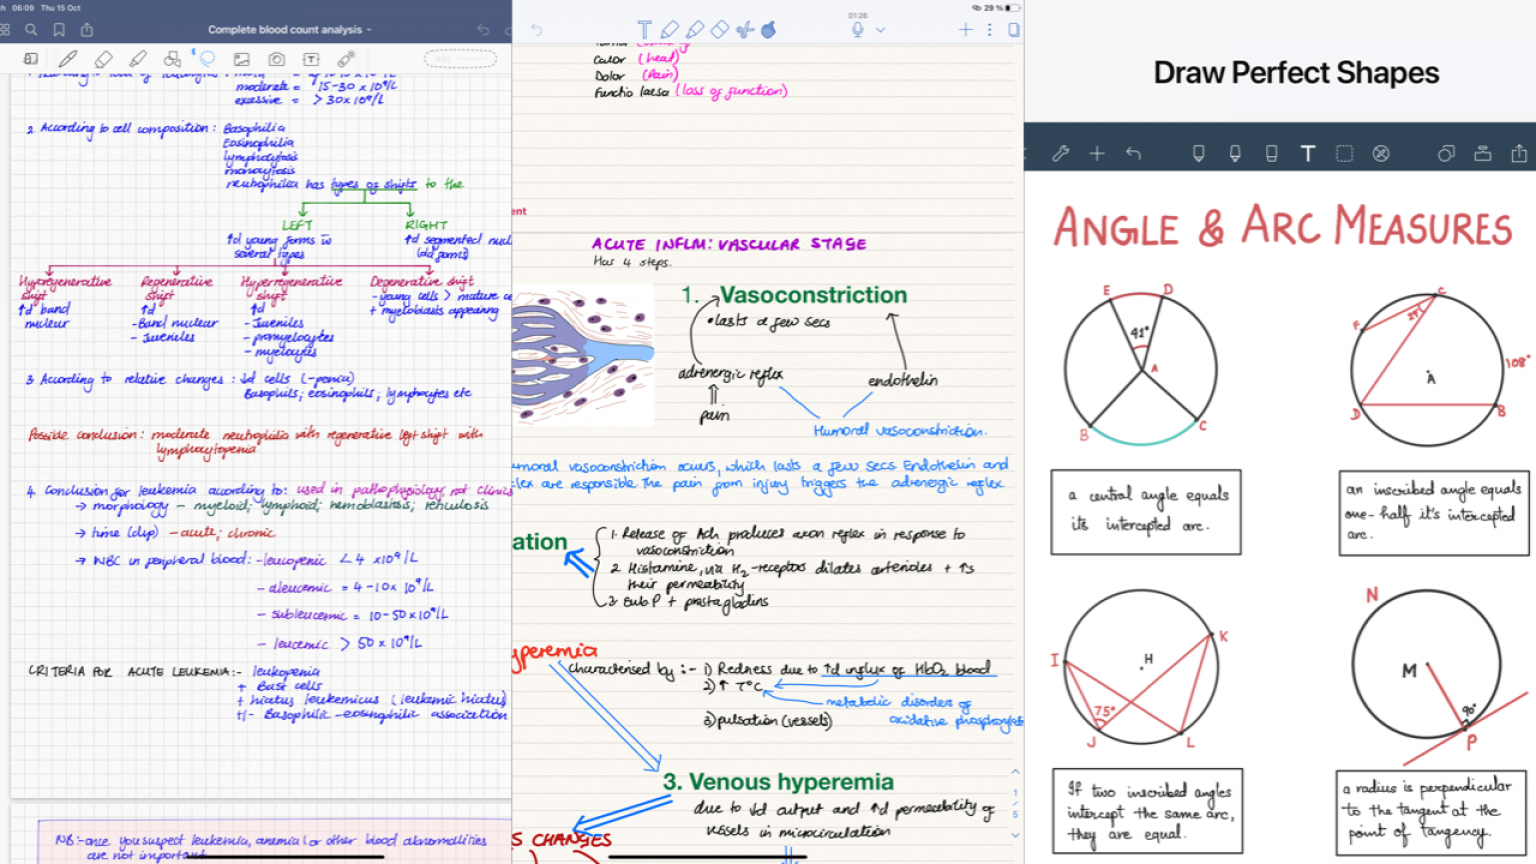Select the marquee selection tool on the right toolbar
The width and height of the screenshot is (1536, 864).
(1345, 153)
